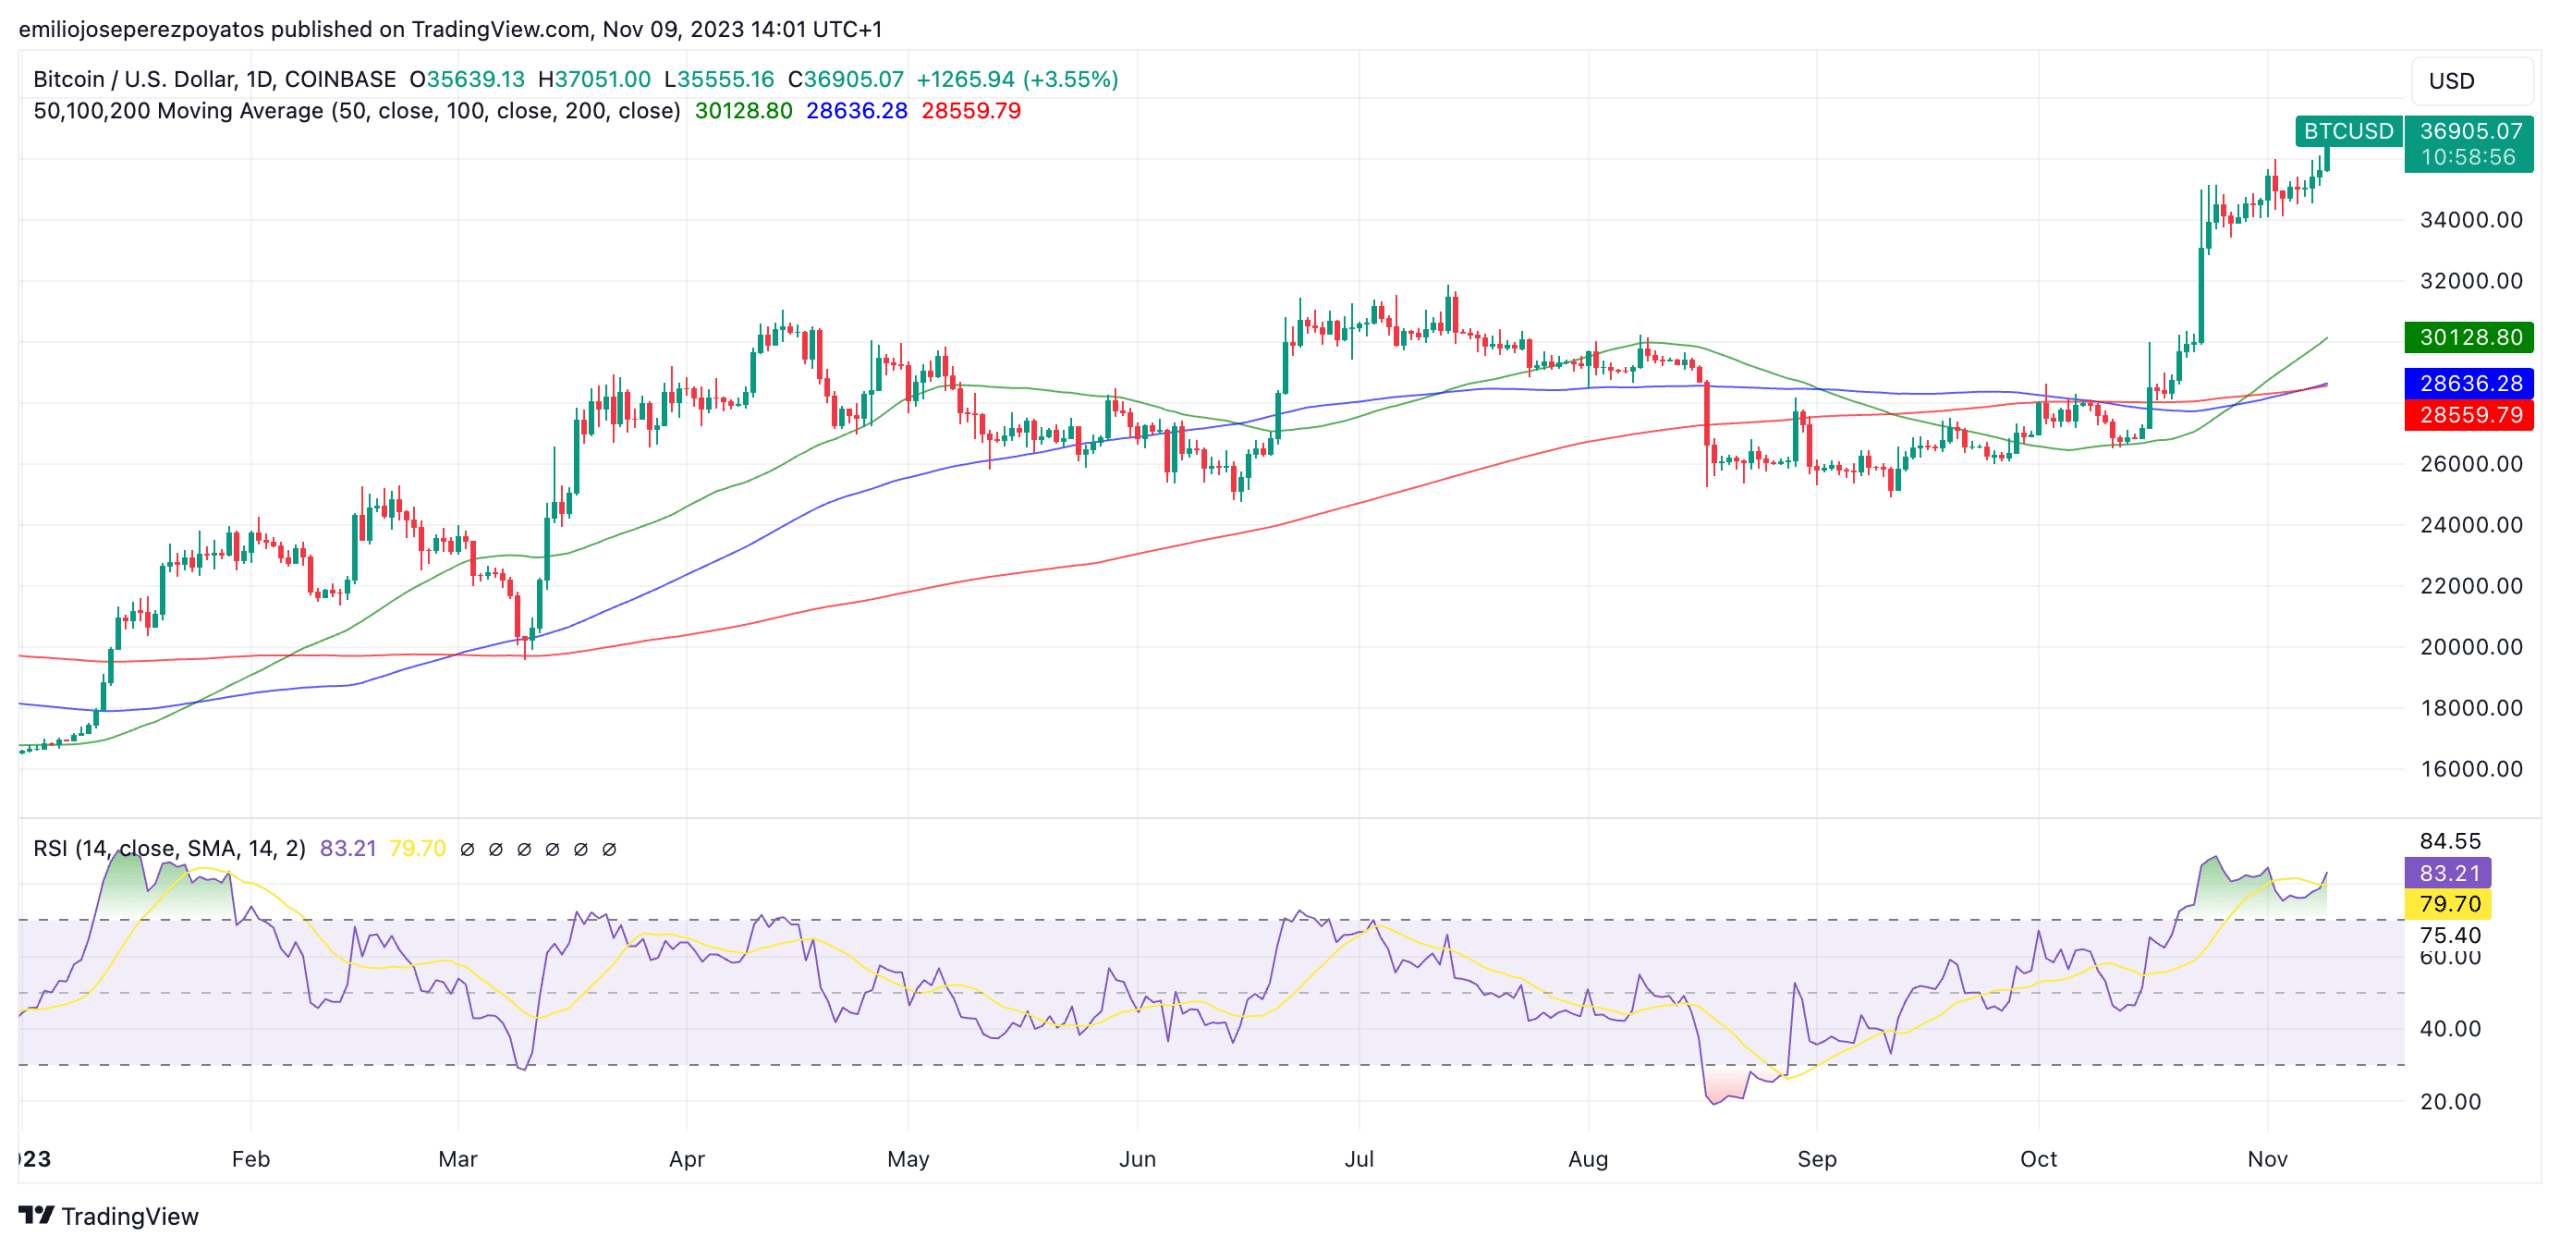This screenshot has width=2560, height=1248.
Task: Click the green 50-MA value 30128.80 in legend
Action: [x=743, y=111]
